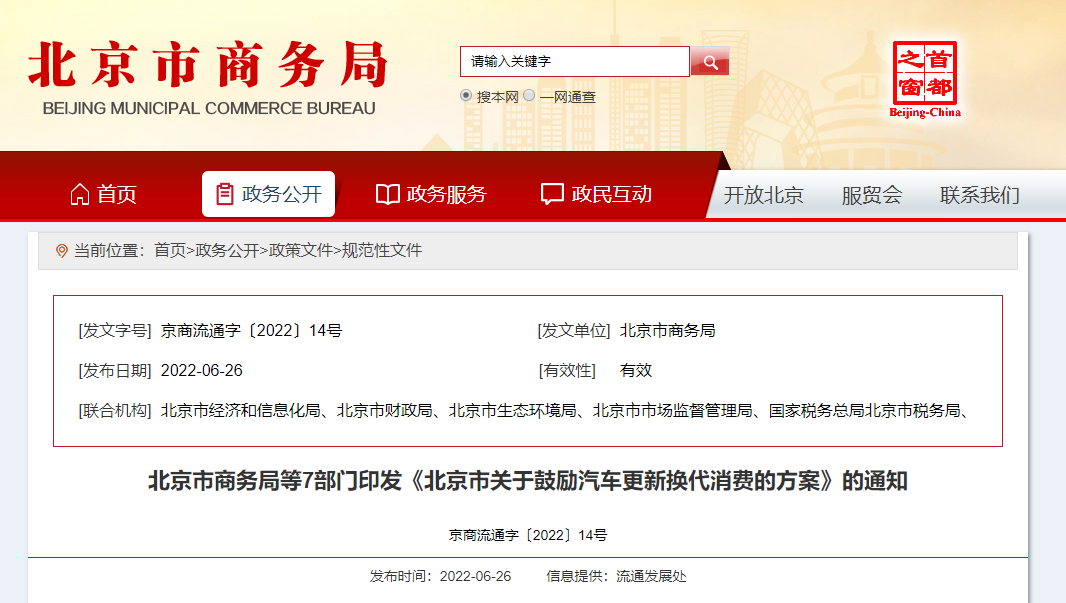Click the speech bubble icon beside 政民互动
The image size is (1066, 603).
point(552,194)
